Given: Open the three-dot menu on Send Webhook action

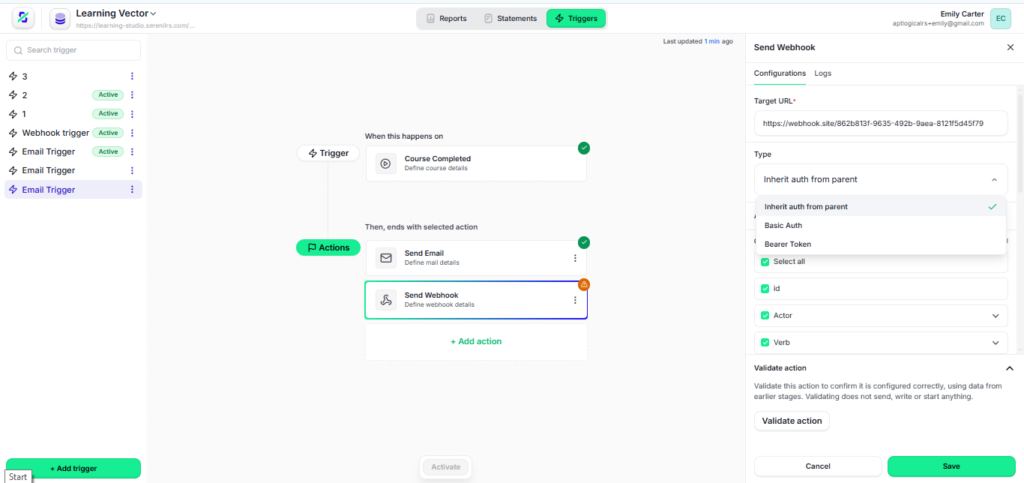Looking at the screenshot, I should pos(575,300).
